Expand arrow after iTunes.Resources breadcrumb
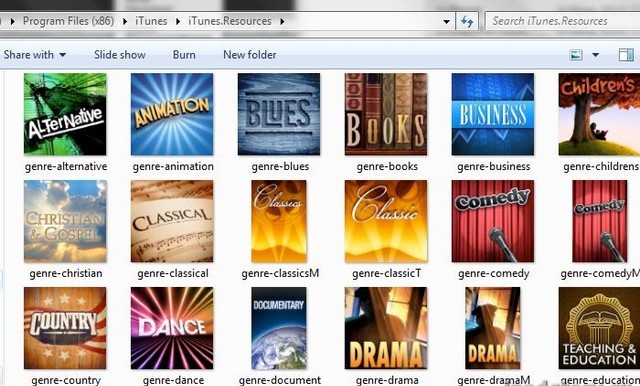This screenshot has height=386, width=640. [x=282, y=21]
